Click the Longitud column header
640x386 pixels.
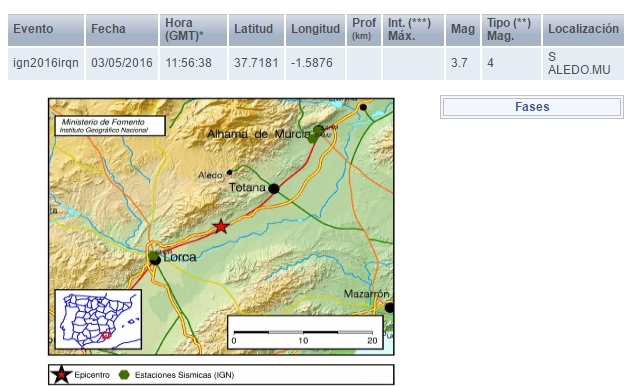pyautogui.click(x=315, y=29)
